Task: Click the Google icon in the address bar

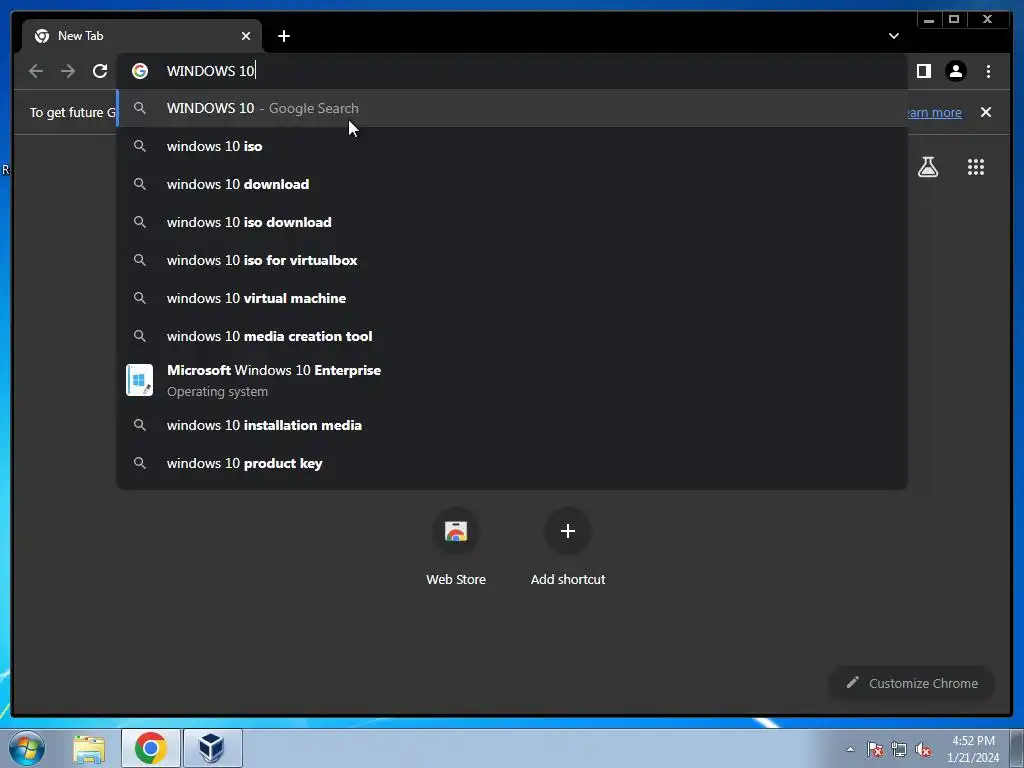Action: pyautogui.click(x=140, y=71)
